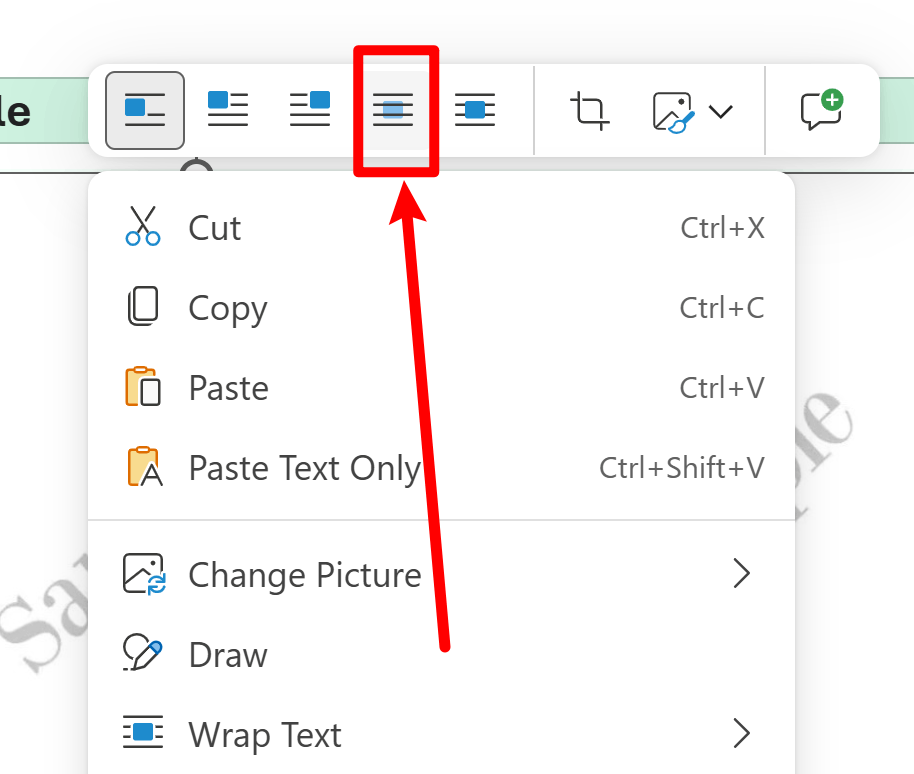Open the picture styles dropdown chevron

tap(721, 111)
